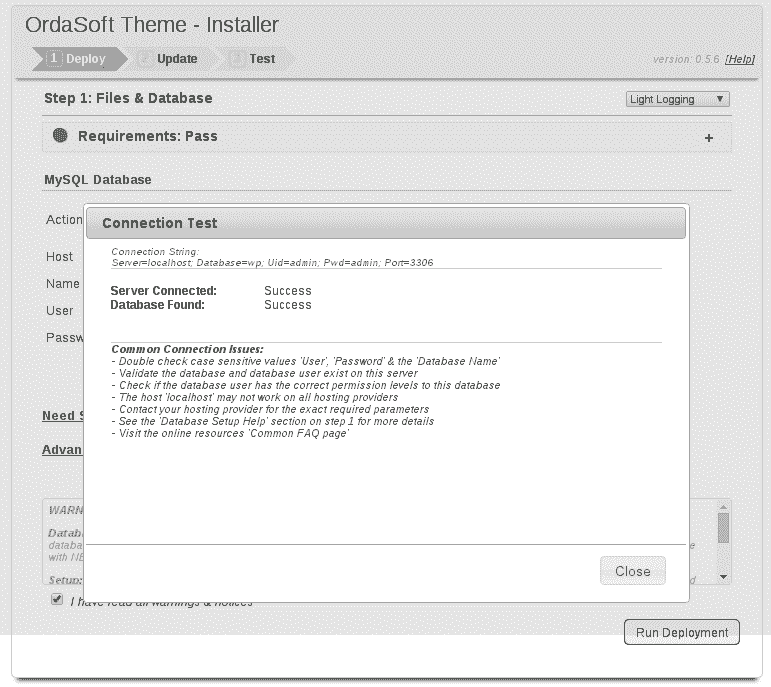Toggle the 'I have read all warnings' checkbox
771x687 pixels.
tap(57, 600)
